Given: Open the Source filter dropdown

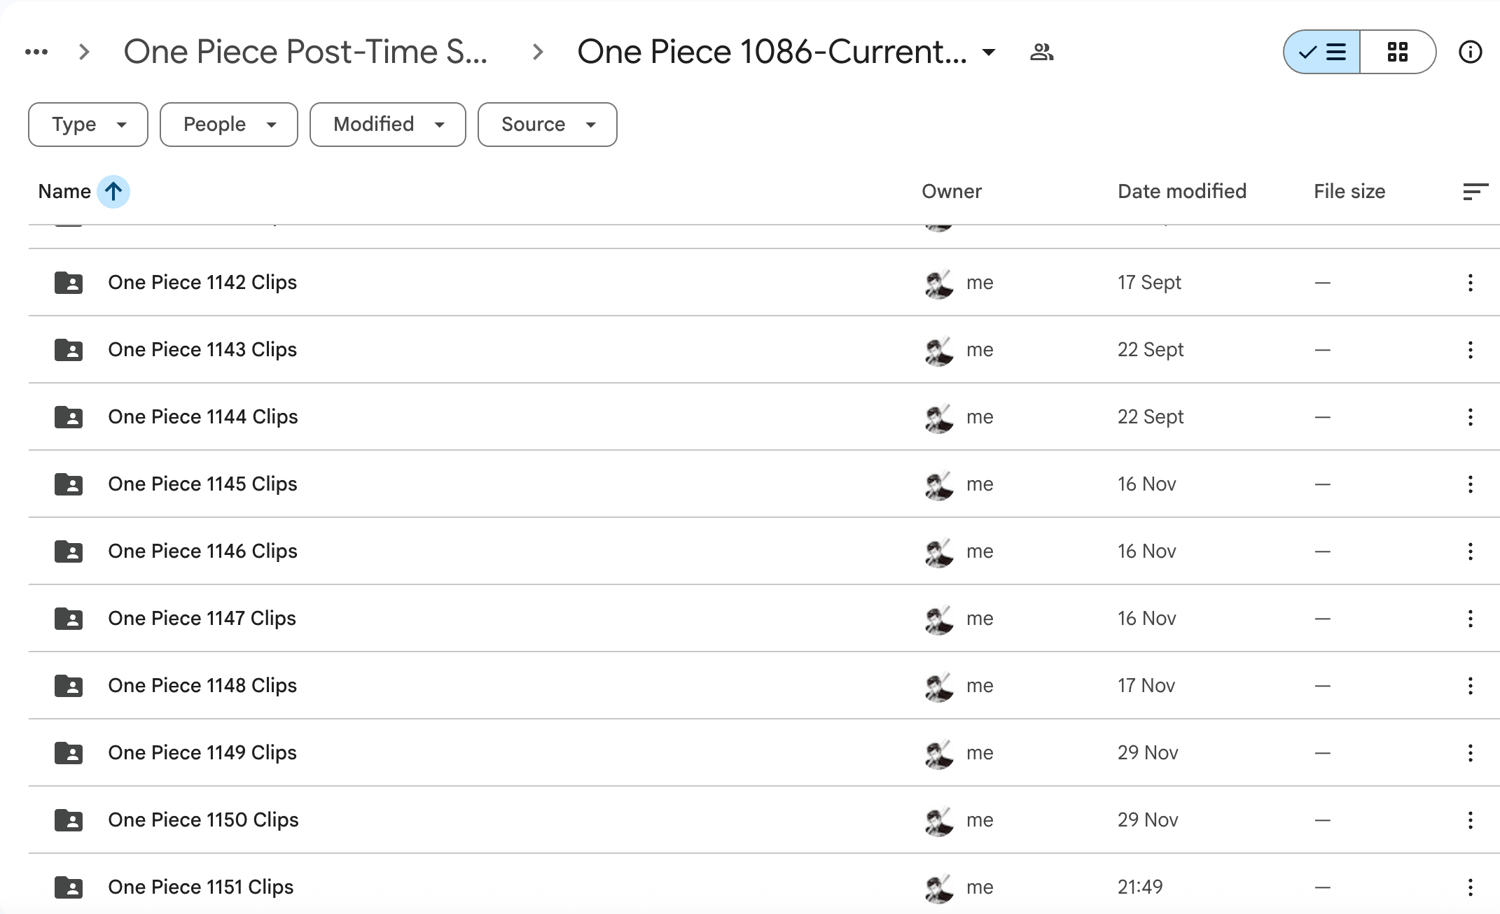Looking at the screenshot, I should [547, 125].
